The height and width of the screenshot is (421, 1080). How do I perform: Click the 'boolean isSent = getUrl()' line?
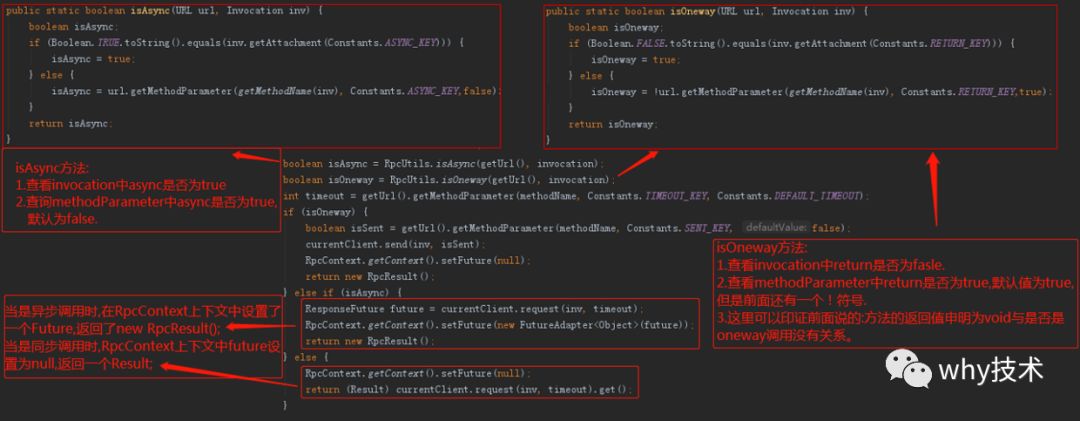[579, 227]
